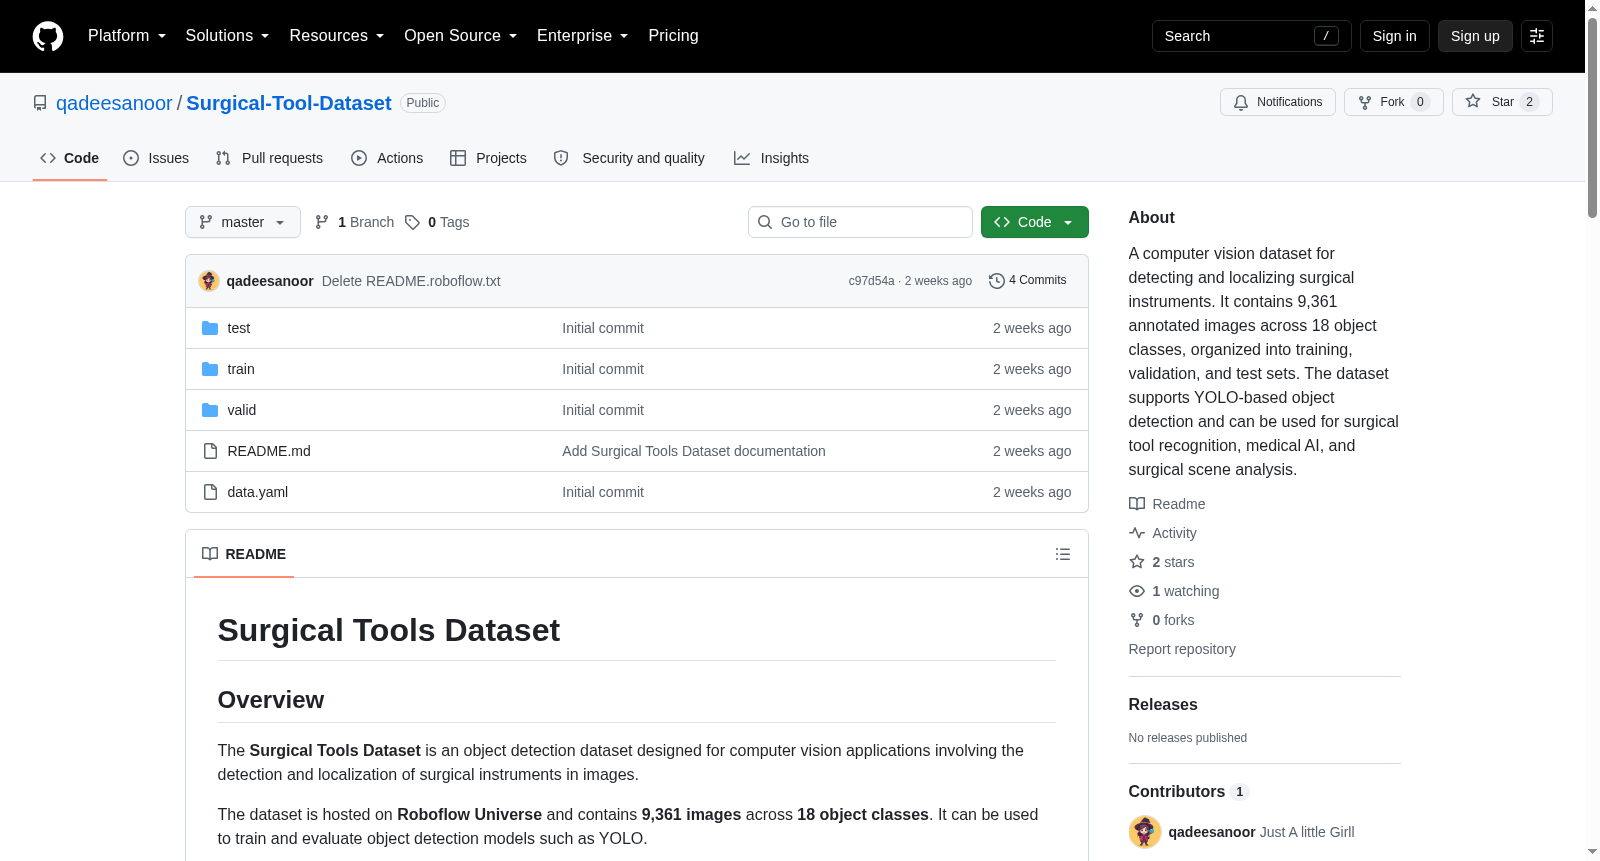Open the valid folder name
This screenshot has width=1600, height=861.
242,410
